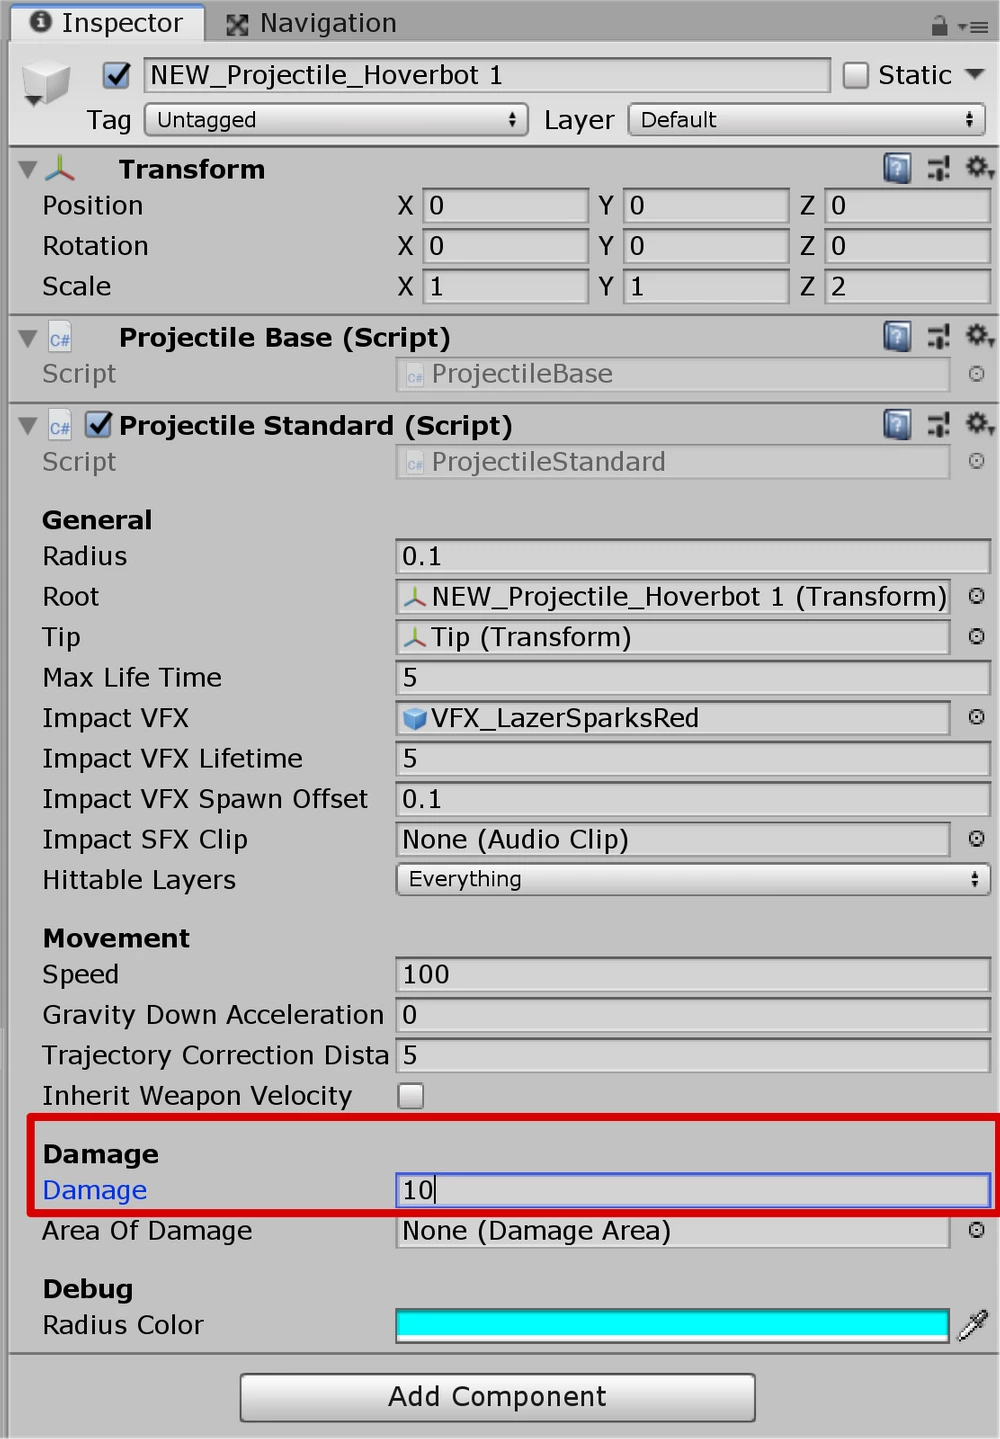Click the VFX_LazerSparksRed object field
This screenshot has width=1000, height=1439.
point(673,717)
